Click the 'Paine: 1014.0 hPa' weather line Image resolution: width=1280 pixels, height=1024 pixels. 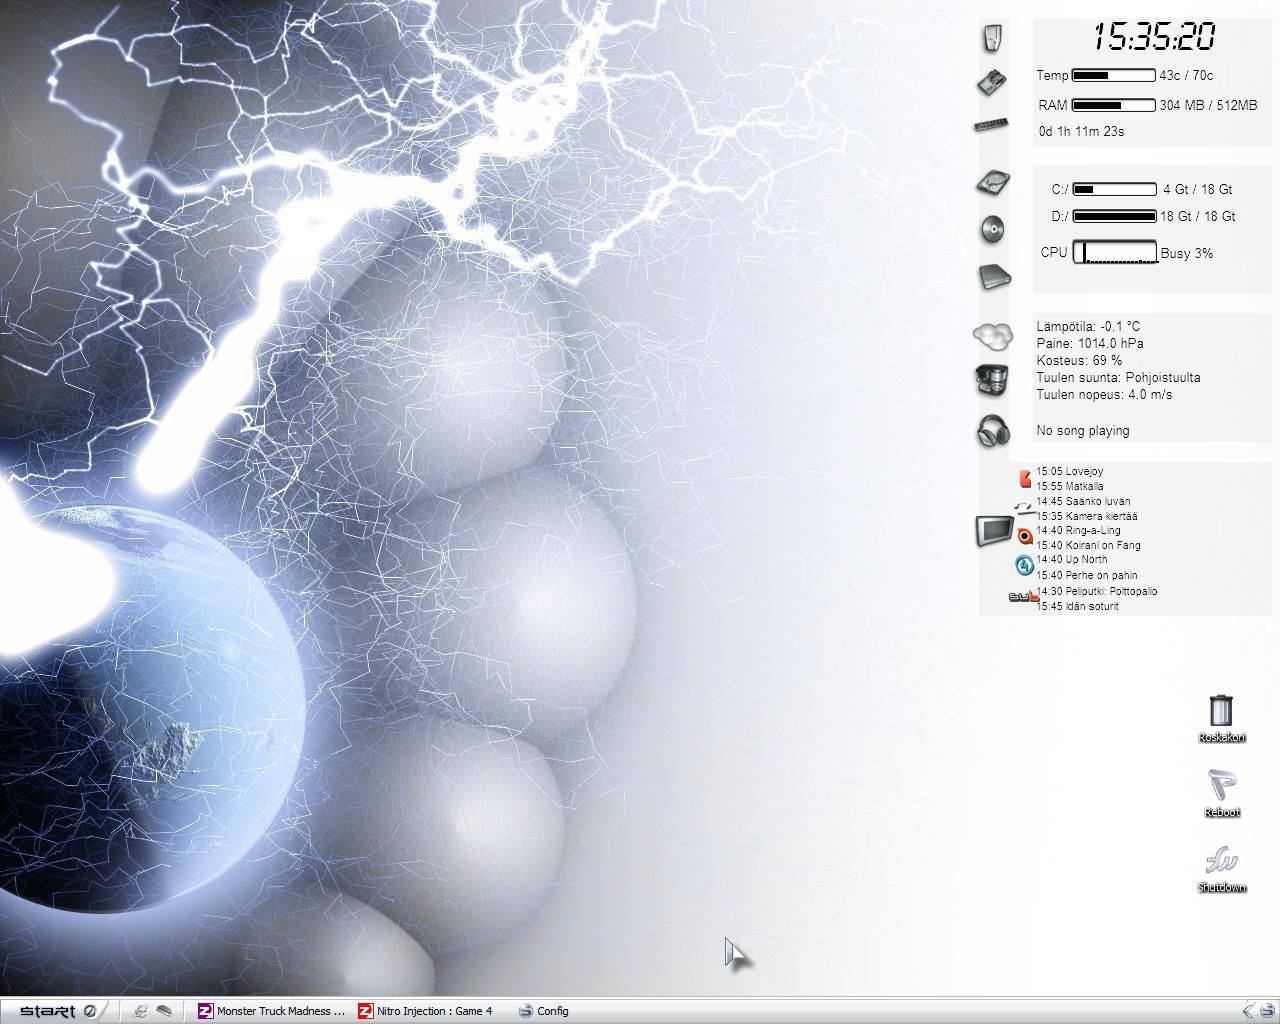(x=1090, y=343)
